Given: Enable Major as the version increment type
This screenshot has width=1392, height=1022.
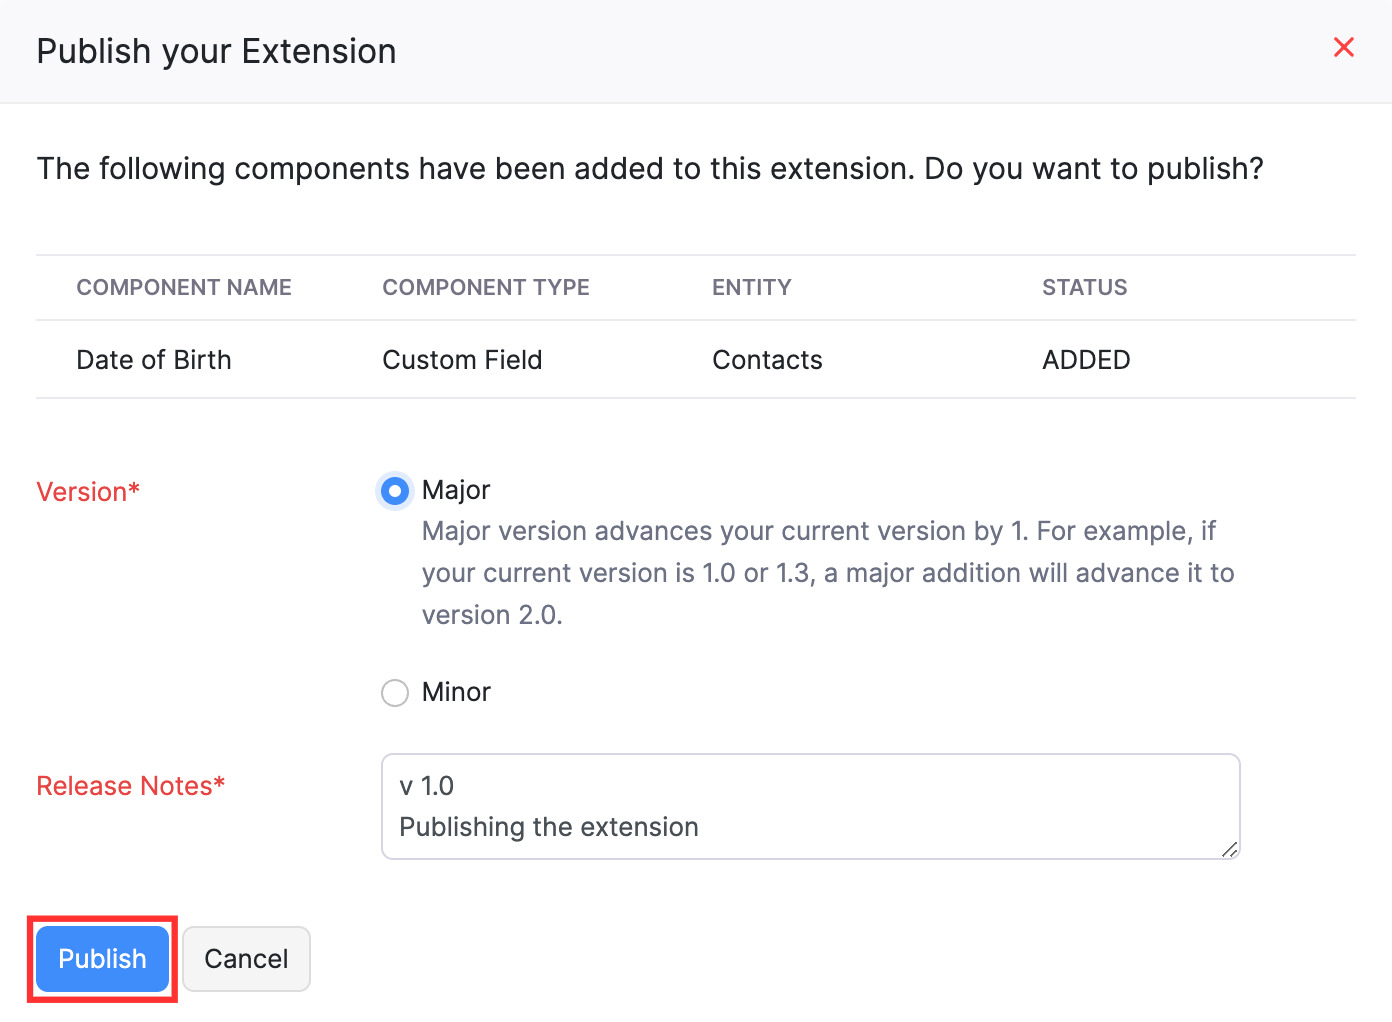Looking at the screenshot, I should pos(395,490).
